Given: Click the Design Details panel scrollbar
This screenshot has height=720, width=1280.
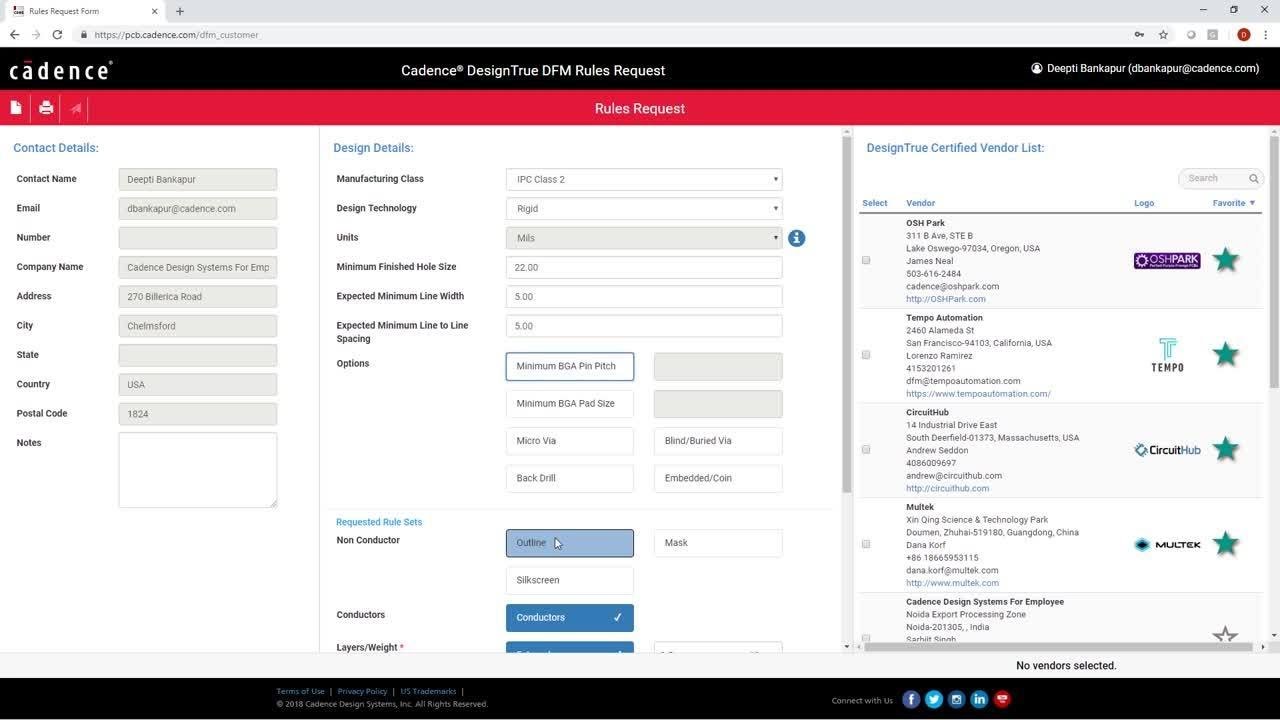Looking at the screenshot, I should (x=846, y=315).
